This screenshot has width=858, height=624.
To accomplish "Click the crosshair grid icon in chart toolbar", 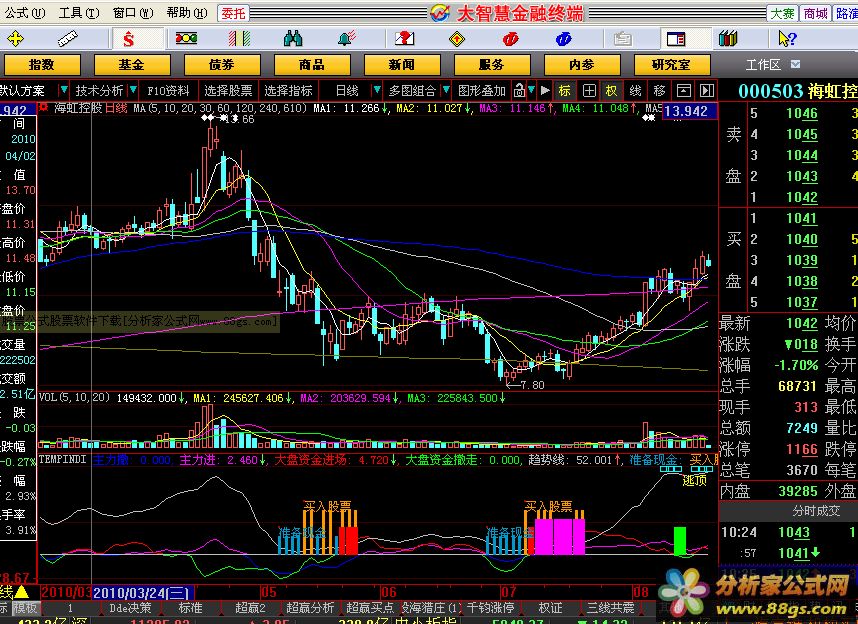I will 589,90.
